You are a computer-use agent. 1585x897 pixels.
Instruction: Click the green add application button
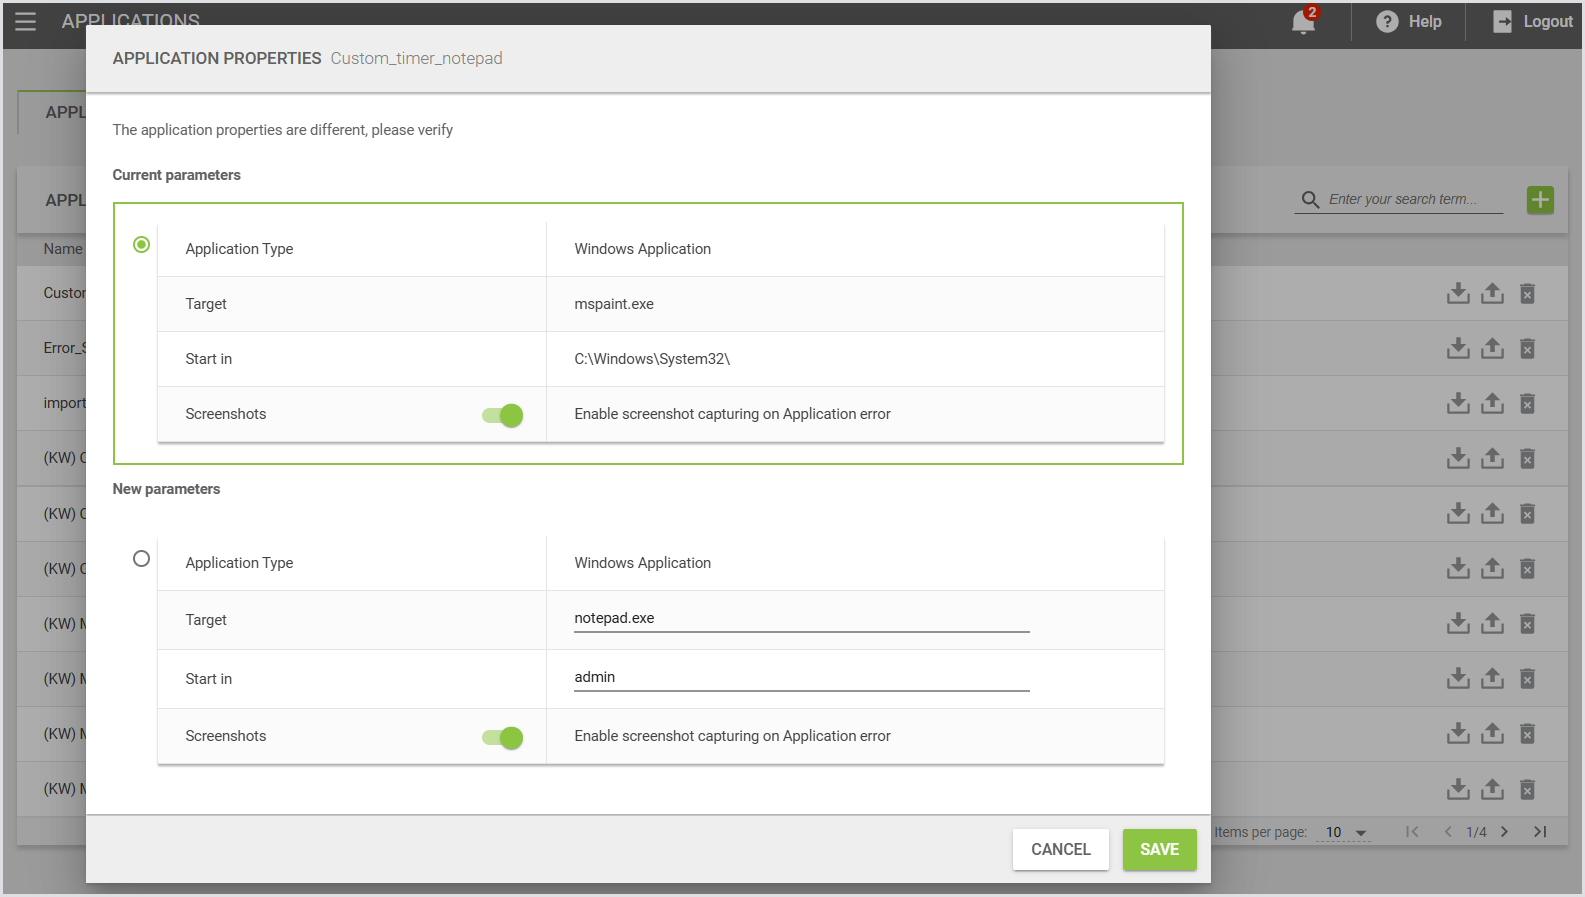[x=1540, y=200]
